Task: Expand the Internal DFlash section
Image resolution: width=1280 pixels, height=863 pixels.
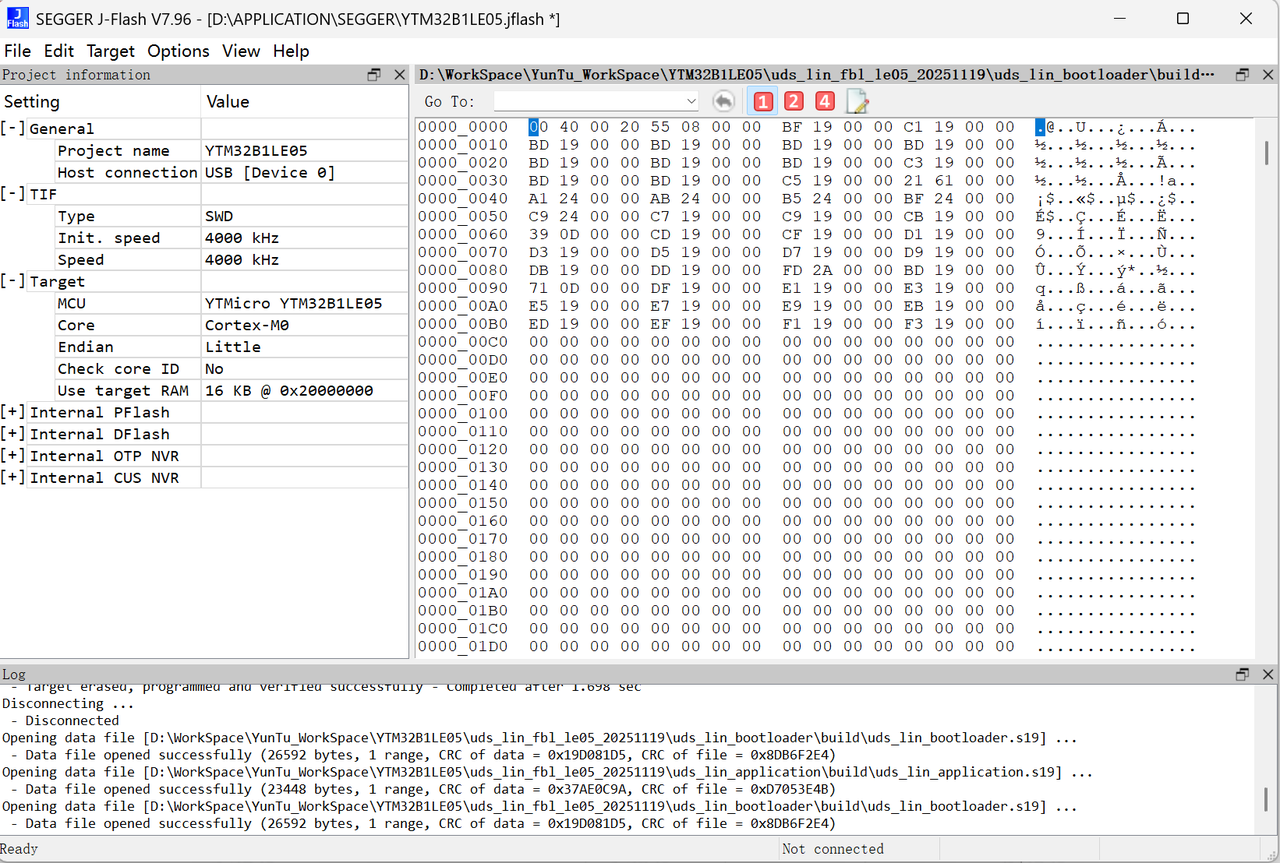Action: point(14,434)
